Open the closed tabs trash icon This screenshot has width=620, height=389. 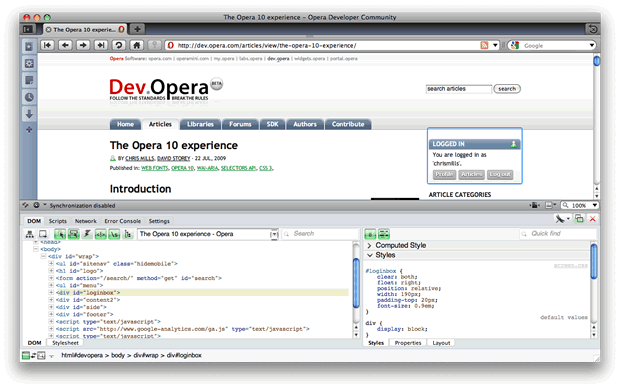click(593, 29)
